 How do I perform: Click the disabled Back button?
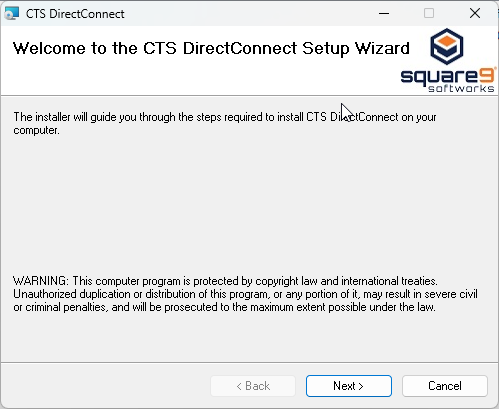[253, 386]
